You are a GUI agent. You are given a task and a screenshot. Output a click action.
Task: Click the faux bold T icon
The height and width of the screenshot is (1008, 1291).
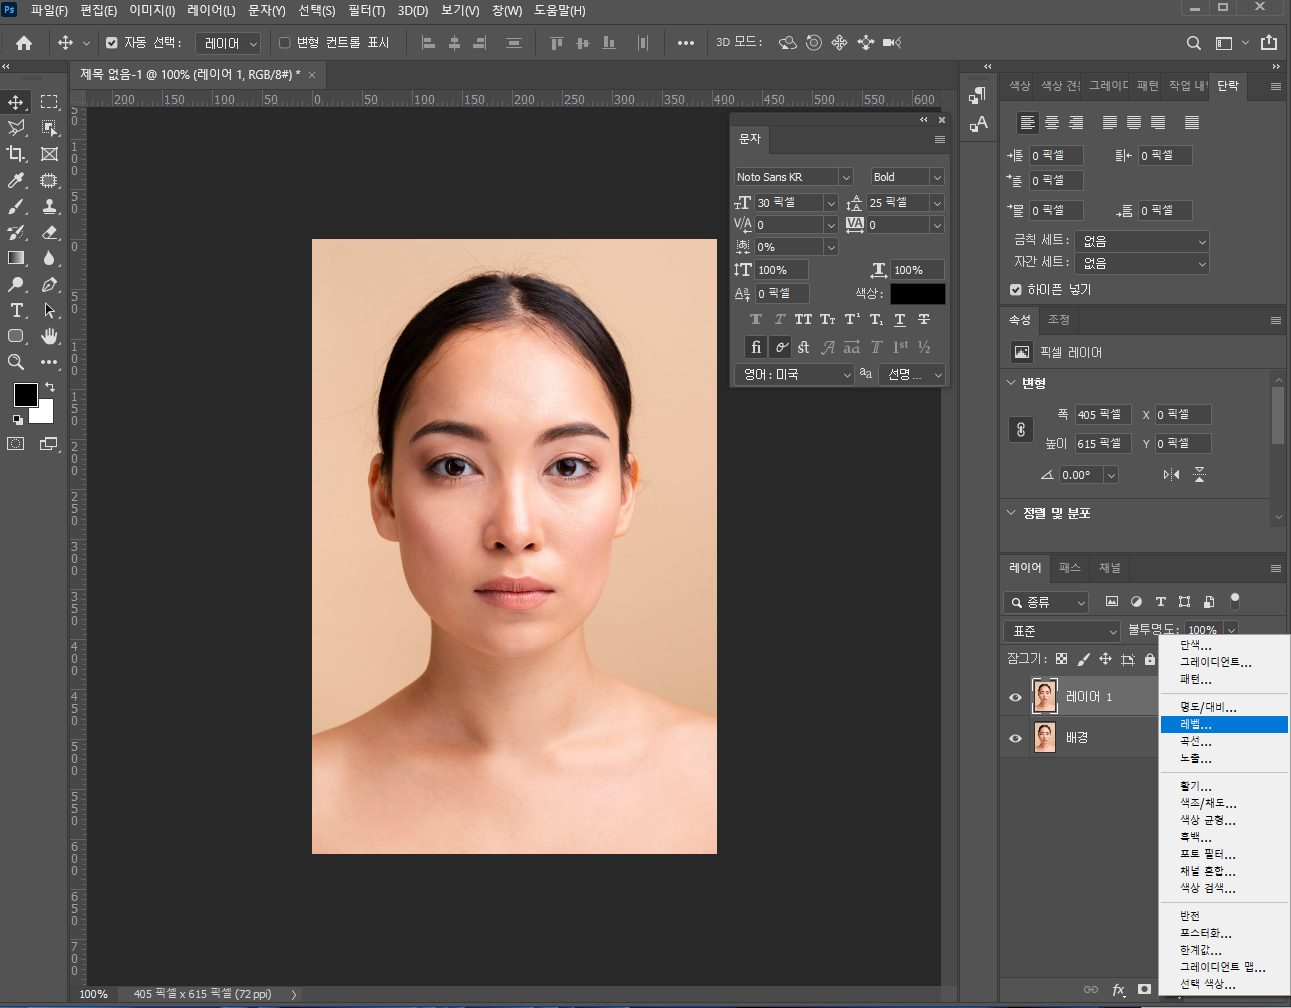pos(755,320)
